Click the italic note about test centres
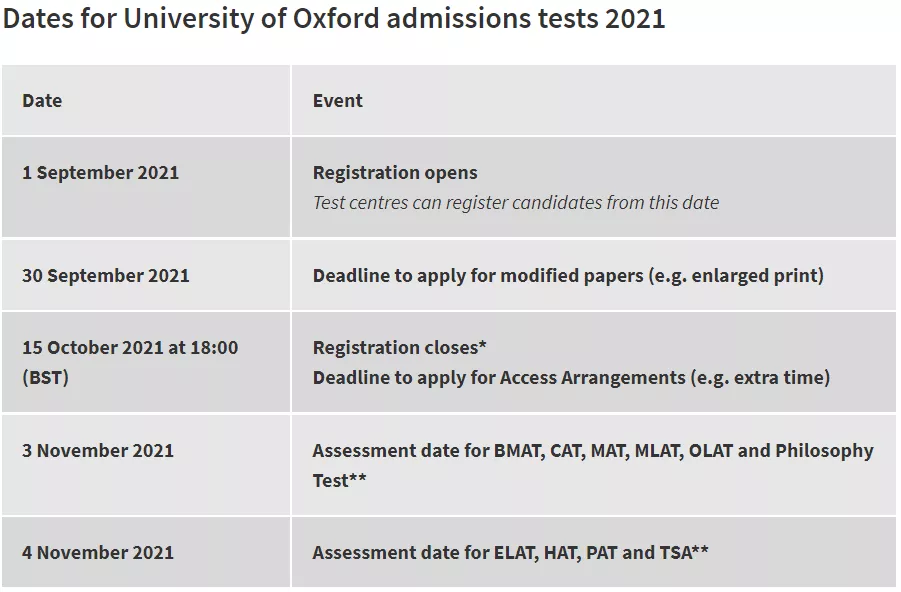The height and width of the screenshot is (592, 901). tap(516, 203)
